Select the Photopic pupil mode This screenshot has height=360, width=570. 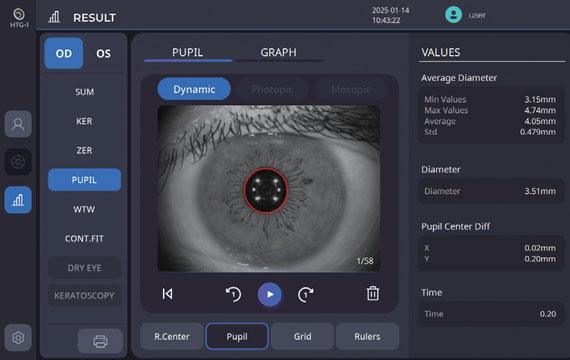pyautogui.click(x=272, y=89)
